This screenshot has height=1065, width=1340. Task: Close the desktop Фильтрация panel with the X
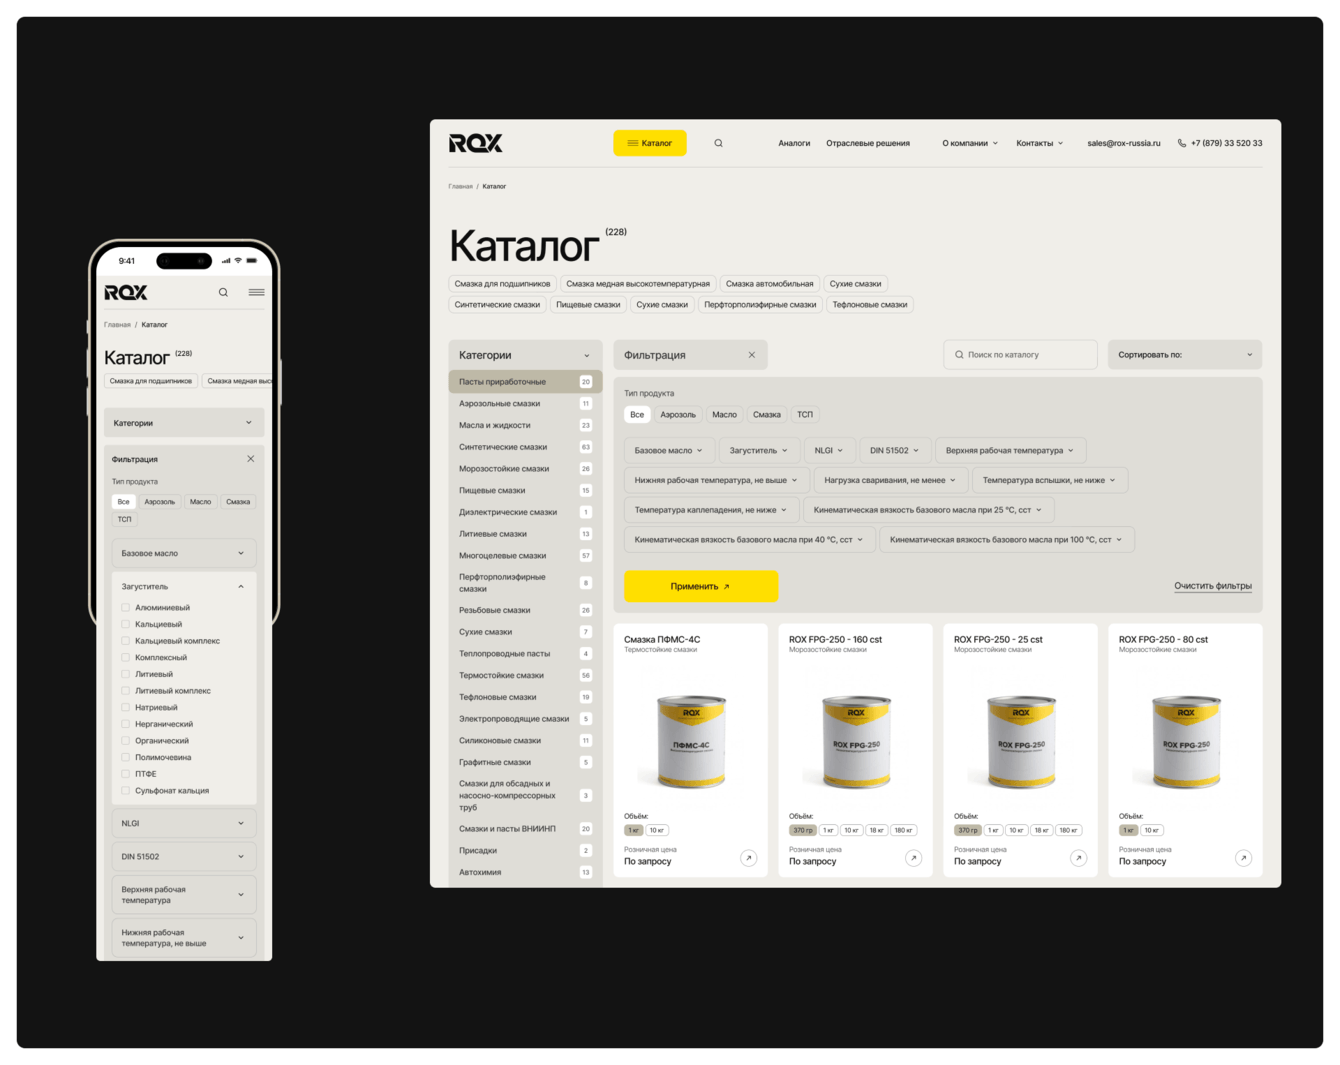click(752, 355)
